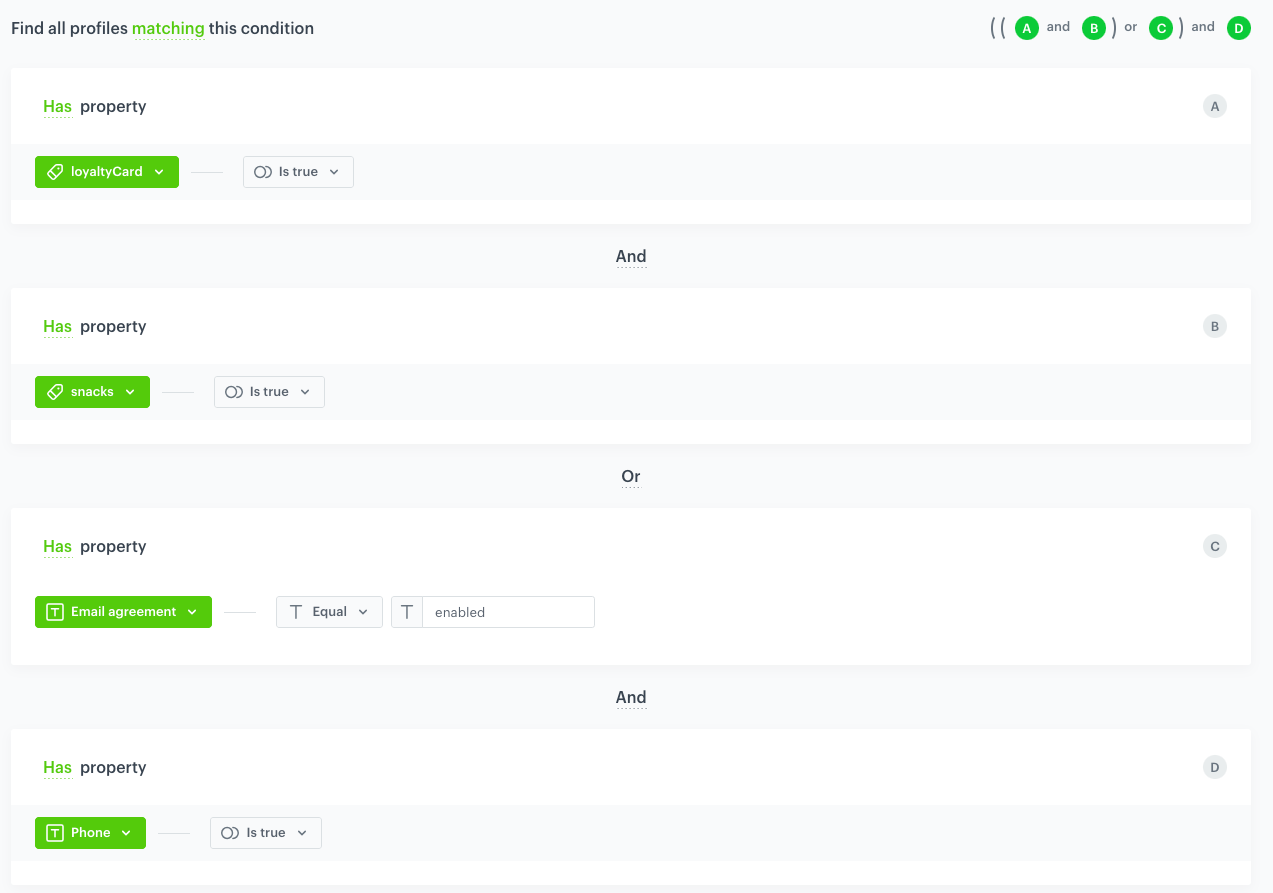
Task: Open the Email agreement property dropdown
Action: pyautogui.click(x=123, y=612)
